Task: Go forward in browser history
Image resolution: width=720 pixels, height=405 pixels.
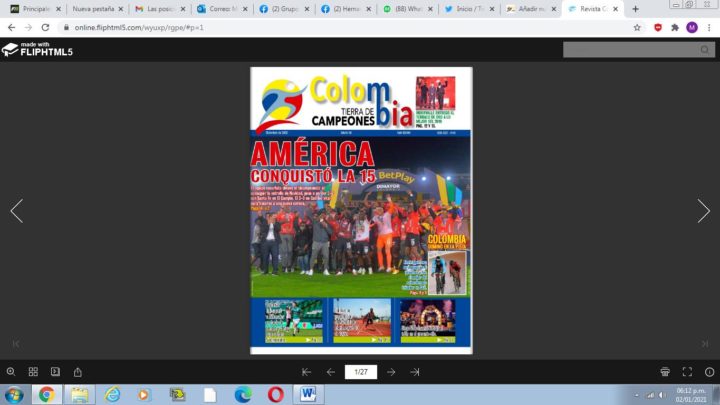Action: click(x=28, y=28)
